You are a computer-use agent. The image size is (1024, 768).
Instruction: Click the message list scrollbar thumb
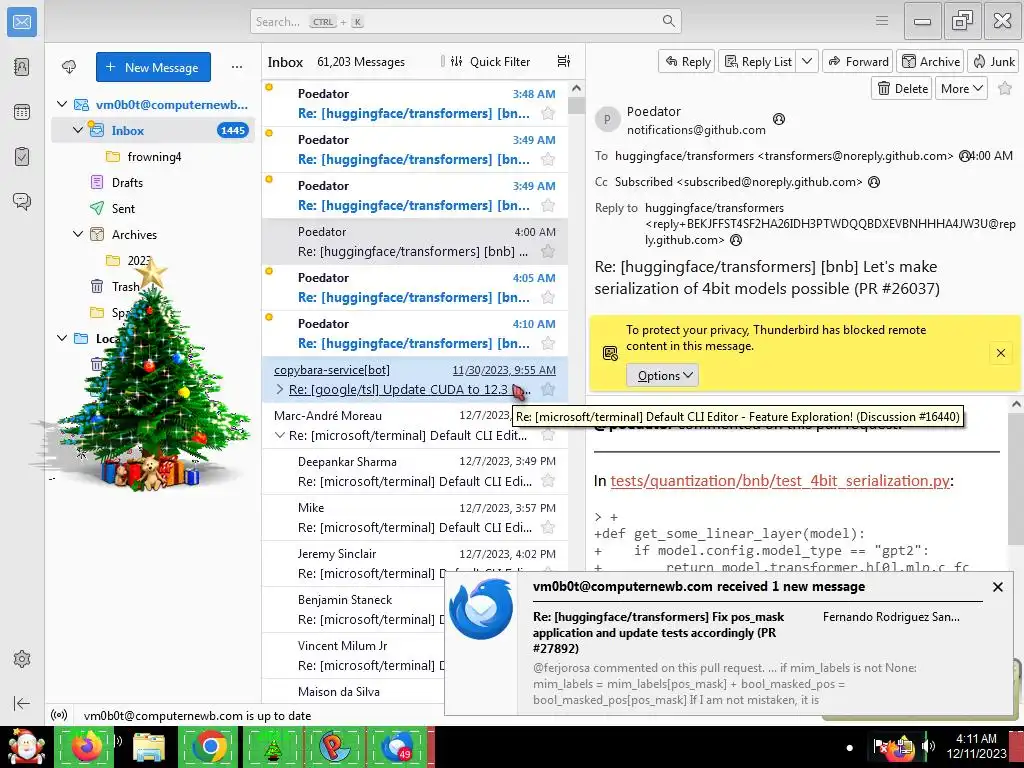pyautogui.click(x=576, y=105)
